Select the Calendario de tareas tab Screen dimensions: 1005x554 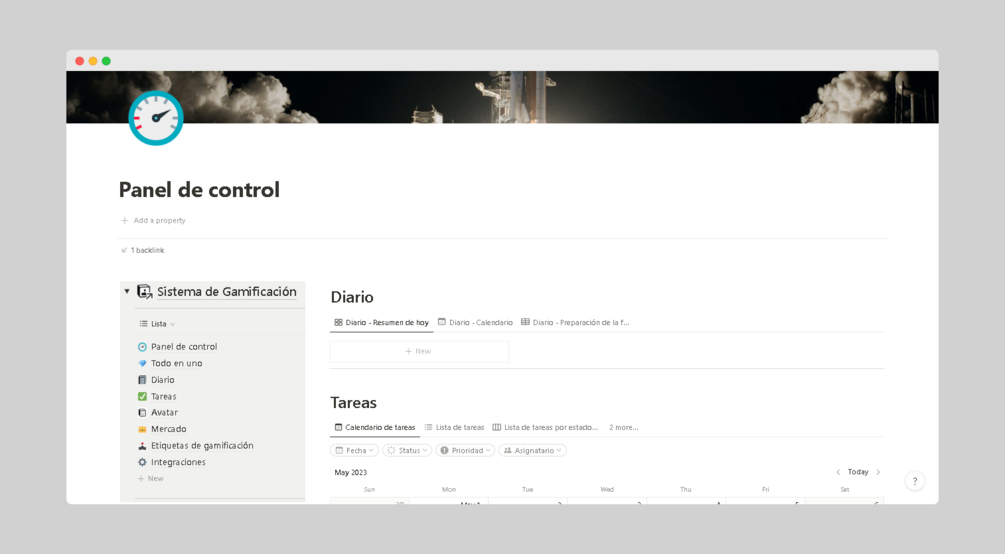click(375, 428)
